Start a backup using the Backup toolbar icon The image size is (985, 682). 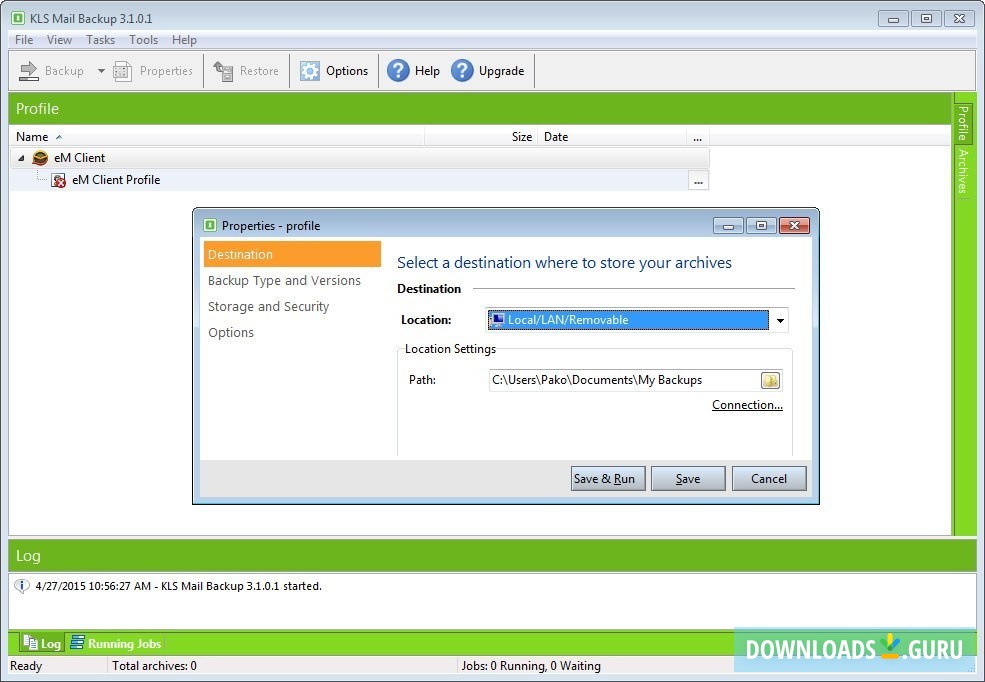[28, 70]
